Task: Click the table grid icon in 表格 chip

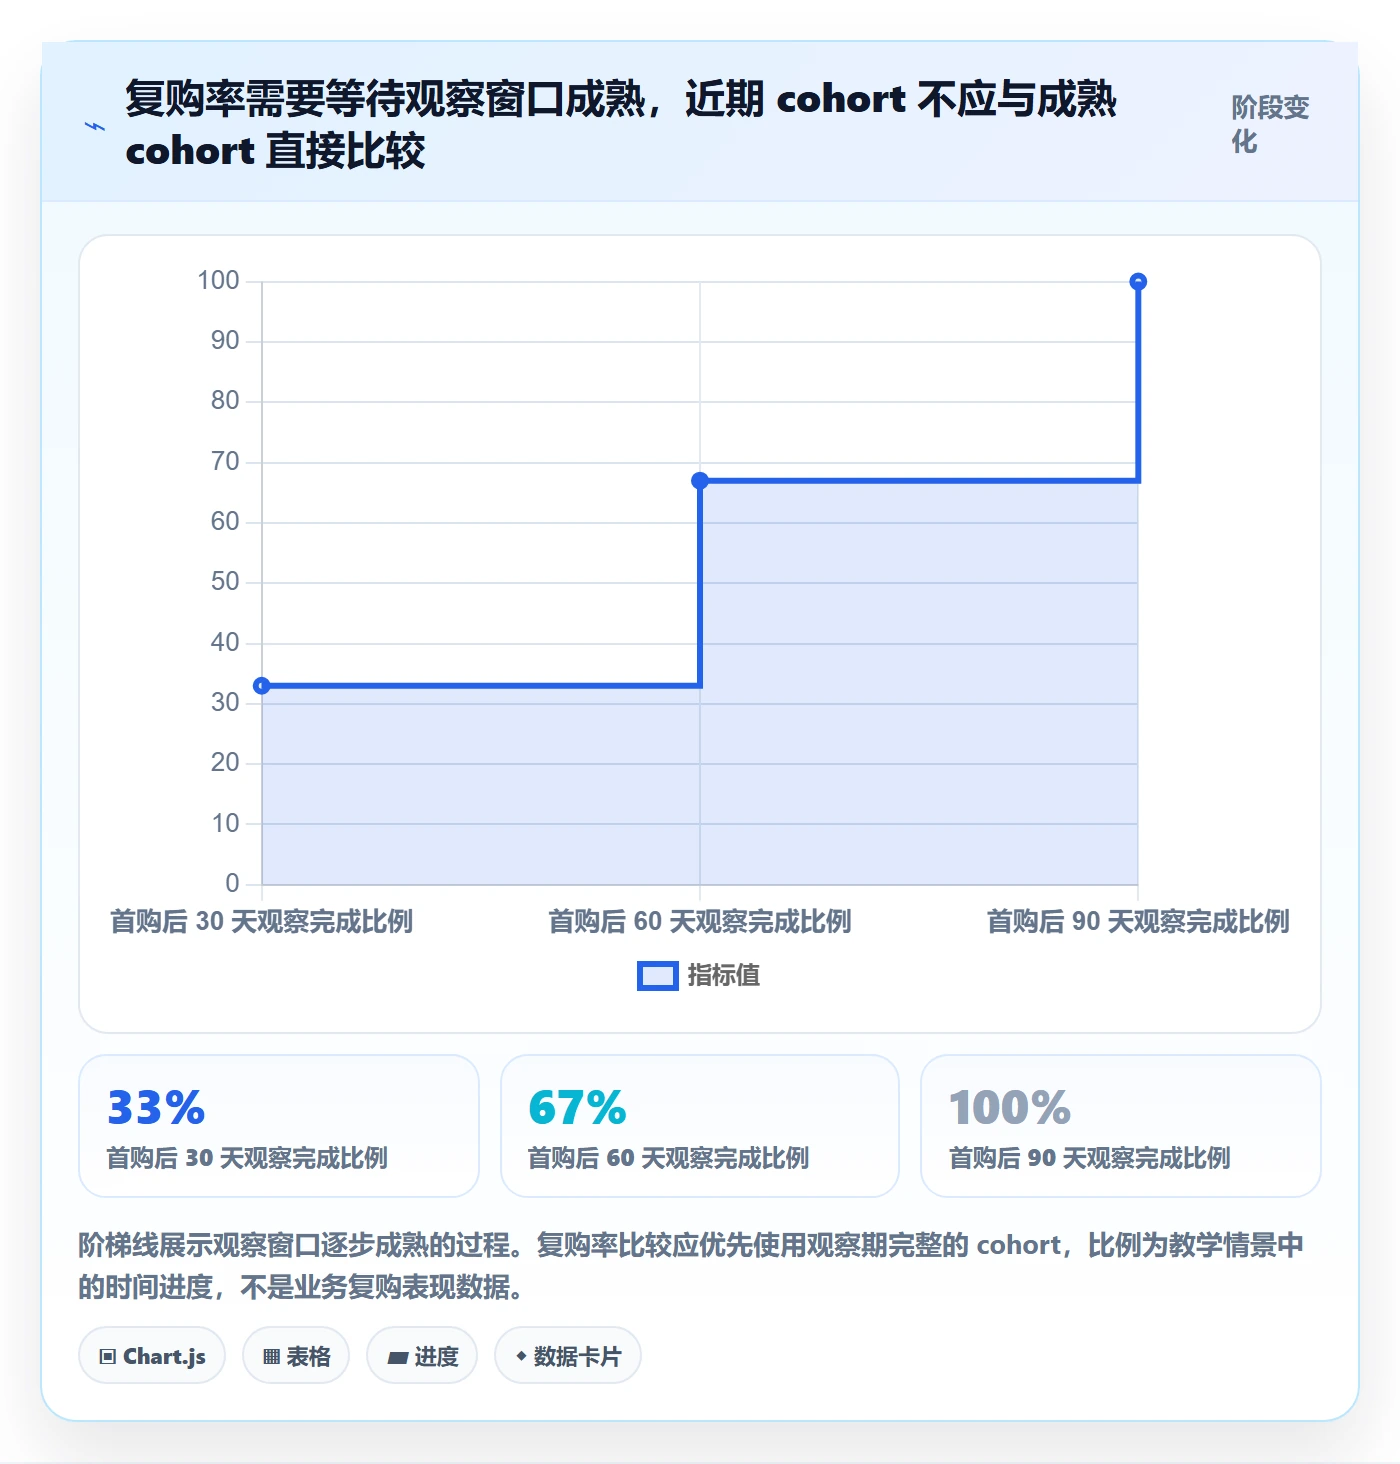Action: tap(271, 1357)
